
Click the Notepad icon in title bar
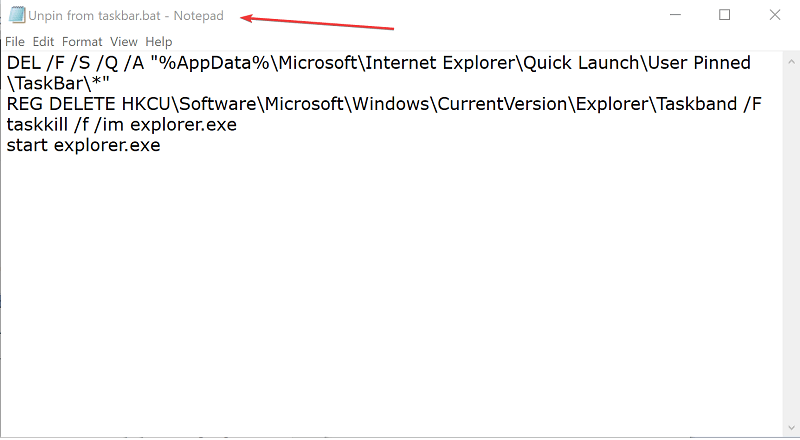[x=17, y=15]
